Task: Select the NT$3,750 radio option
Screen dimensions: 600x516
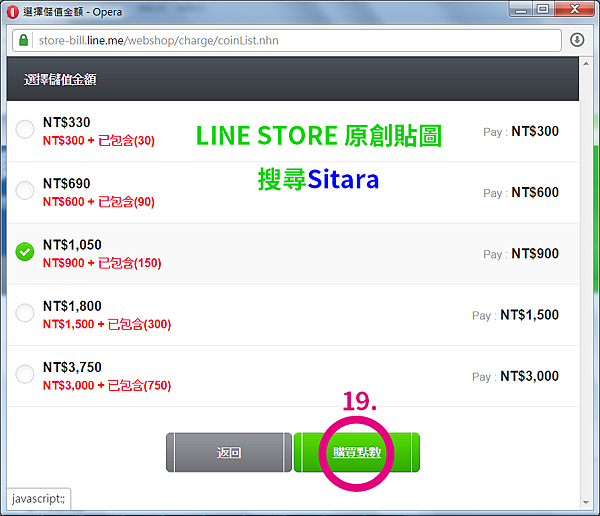Action: click(25, 374)
